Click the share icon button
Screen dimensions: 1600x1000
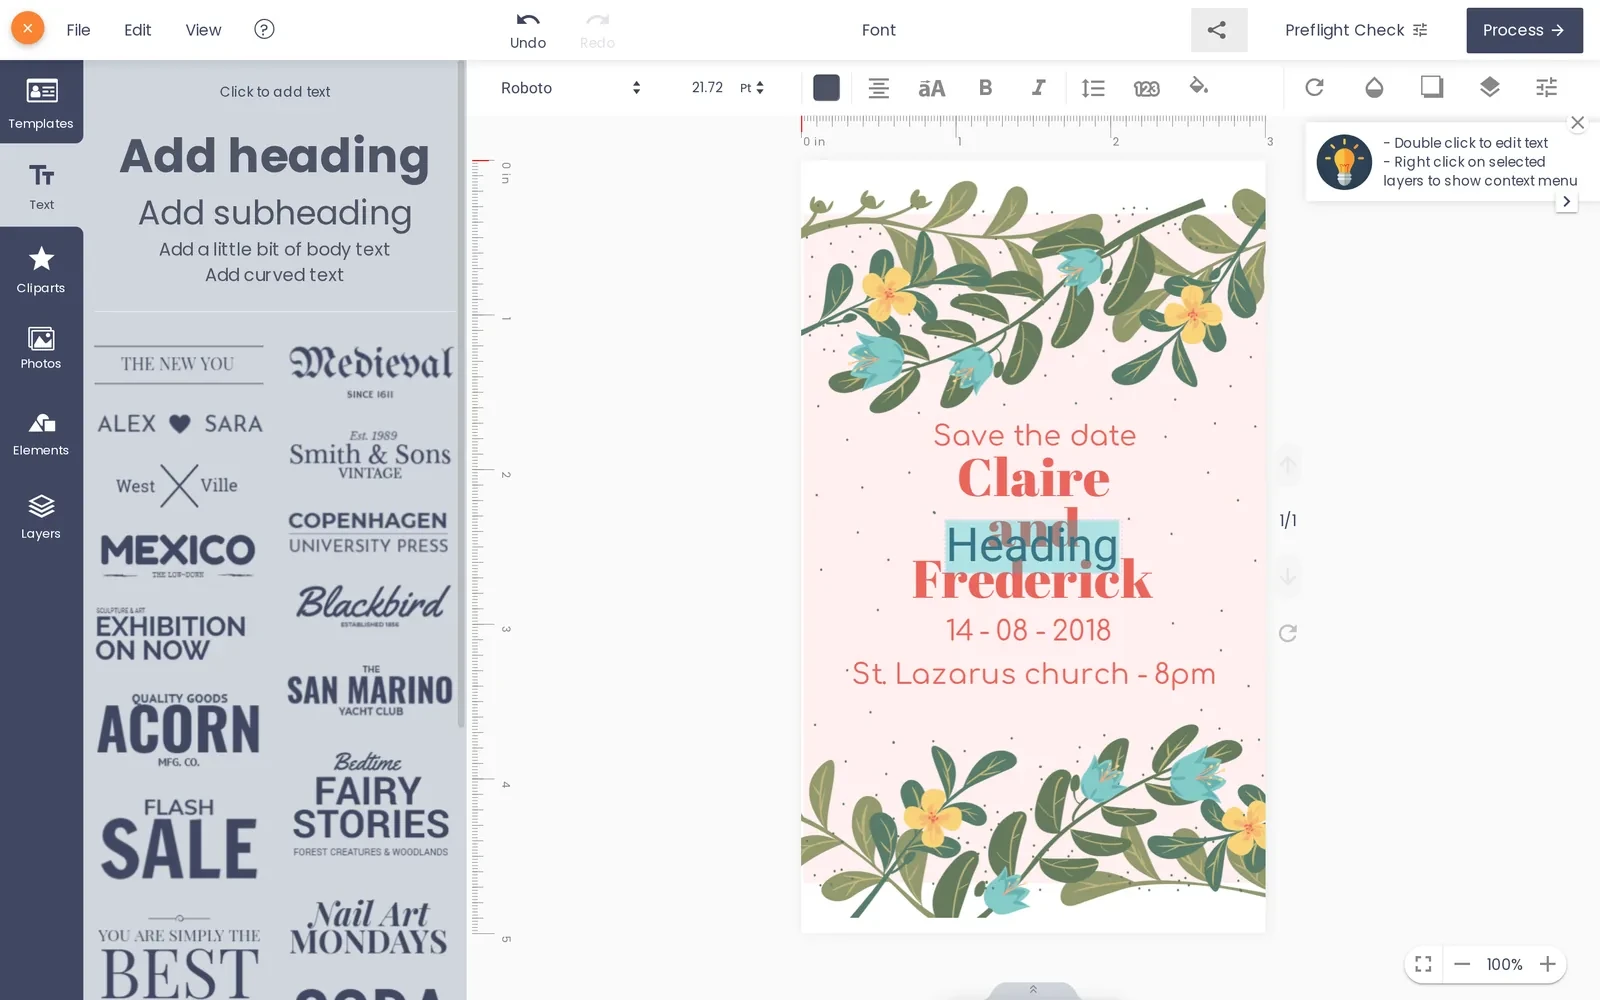point(1218,30)
